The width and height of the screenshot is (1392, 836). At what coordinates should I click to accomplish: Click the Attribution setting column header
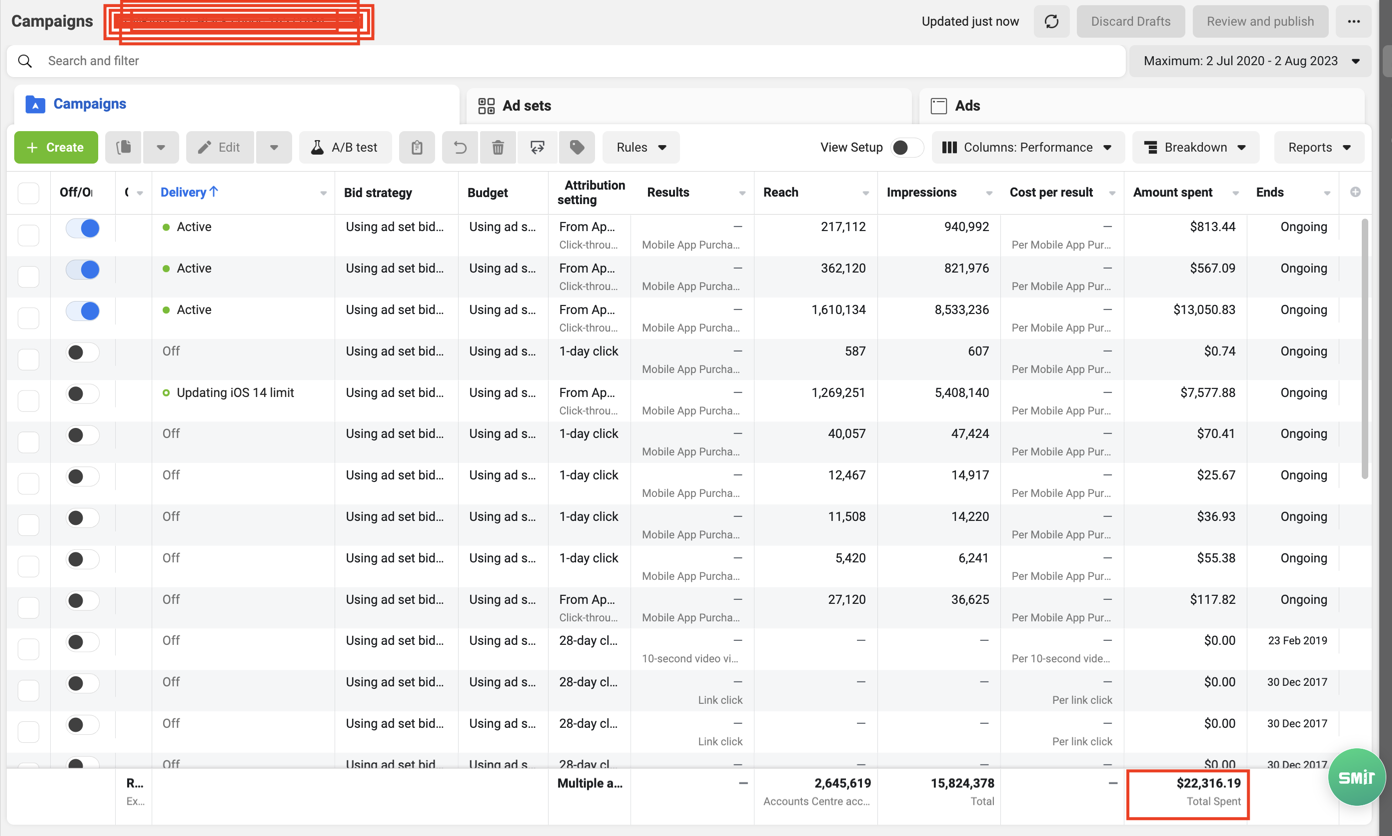[x=591, y=192]
